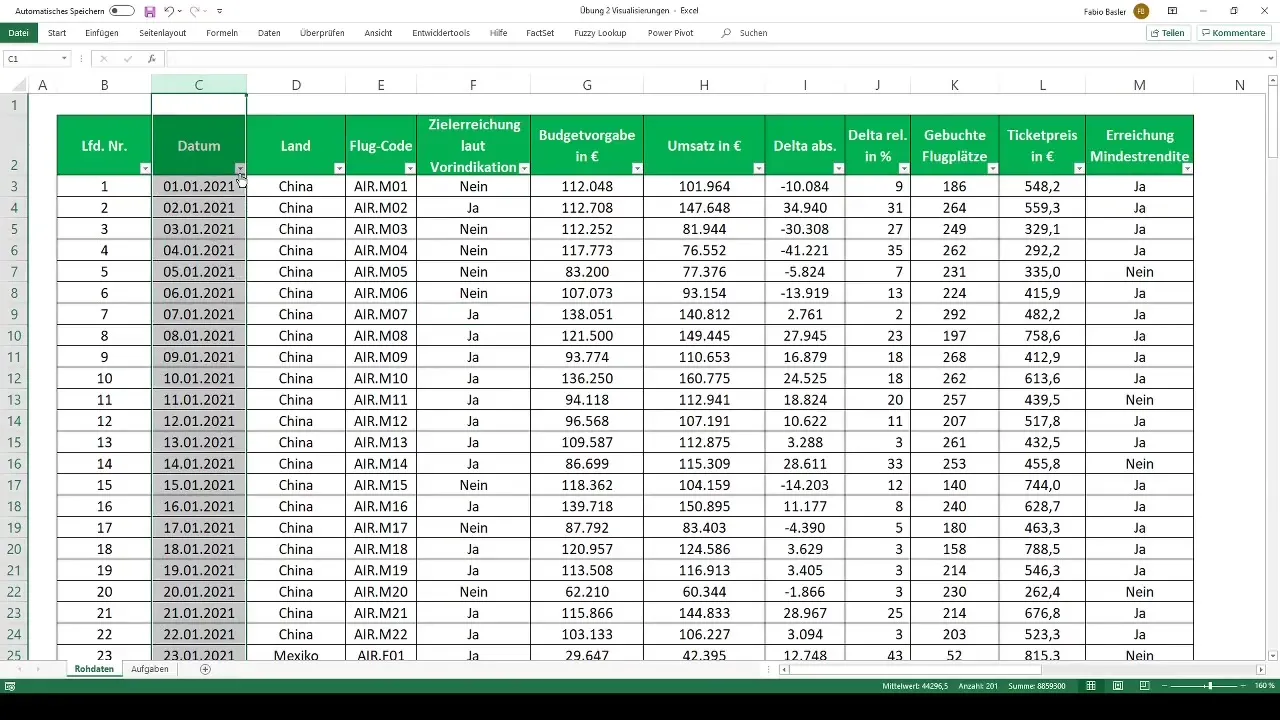Viewport: 1280px width, 720px height.
Task: Click the zoom slider handle
Action: click(1210, 686)
